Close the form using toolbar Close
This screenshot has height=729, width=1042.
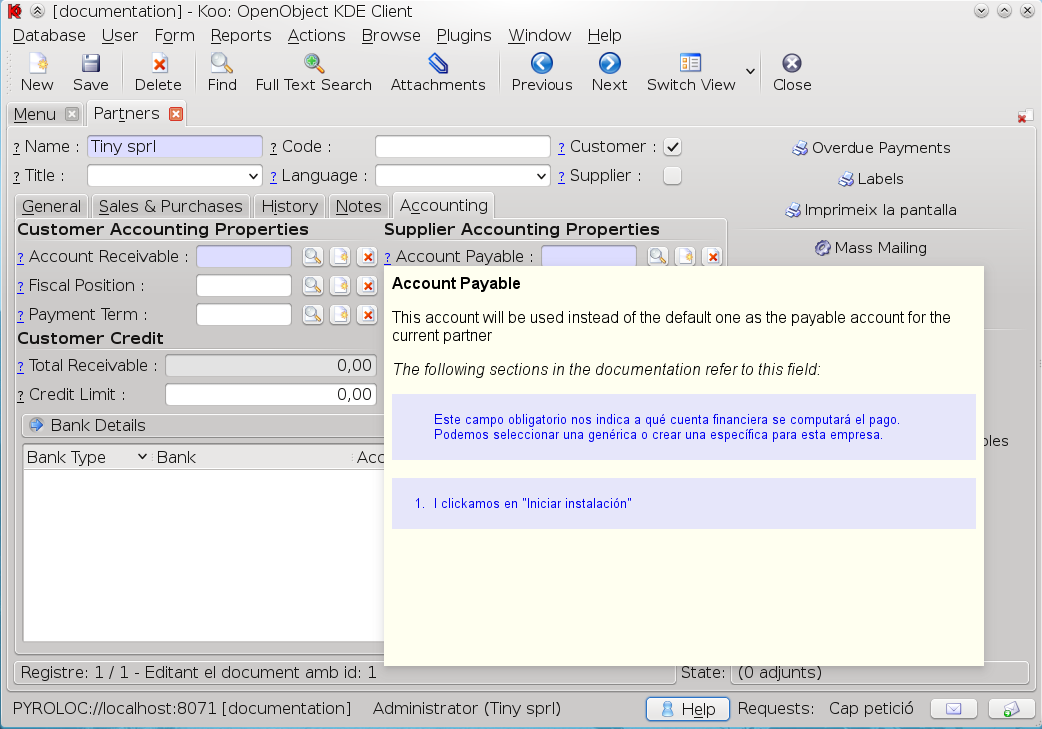[791, 72]
